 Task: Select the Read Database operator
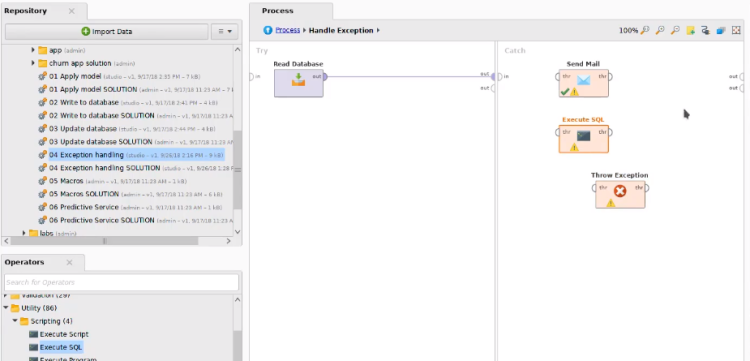pos(298,83)
